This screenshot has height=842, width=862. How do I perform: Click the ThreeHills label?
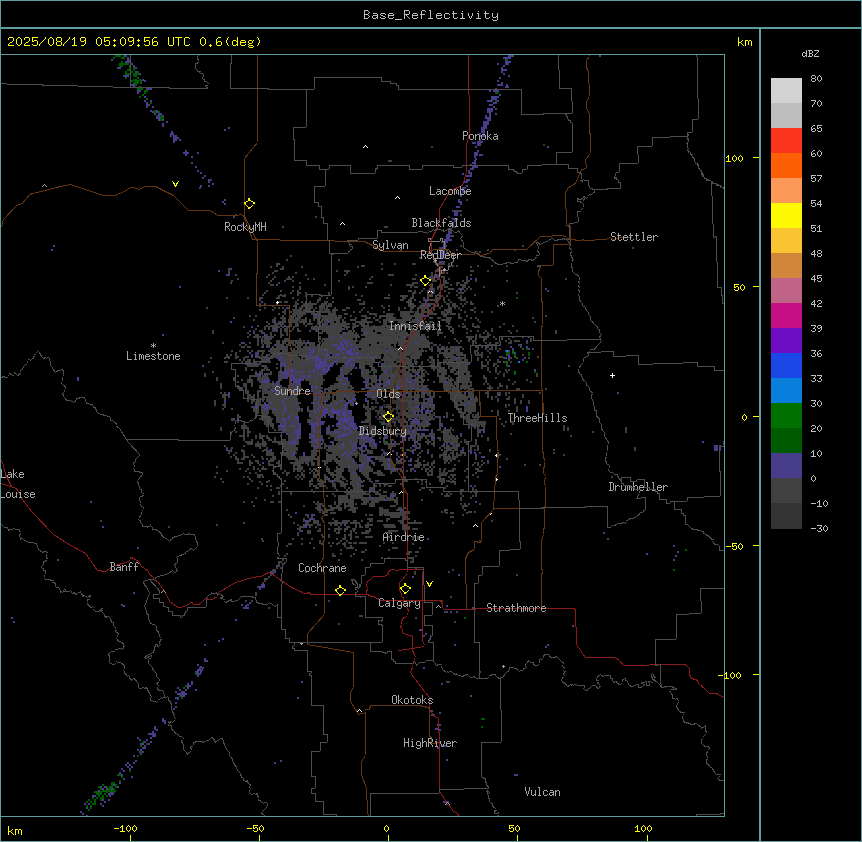[x=537, y=418]
